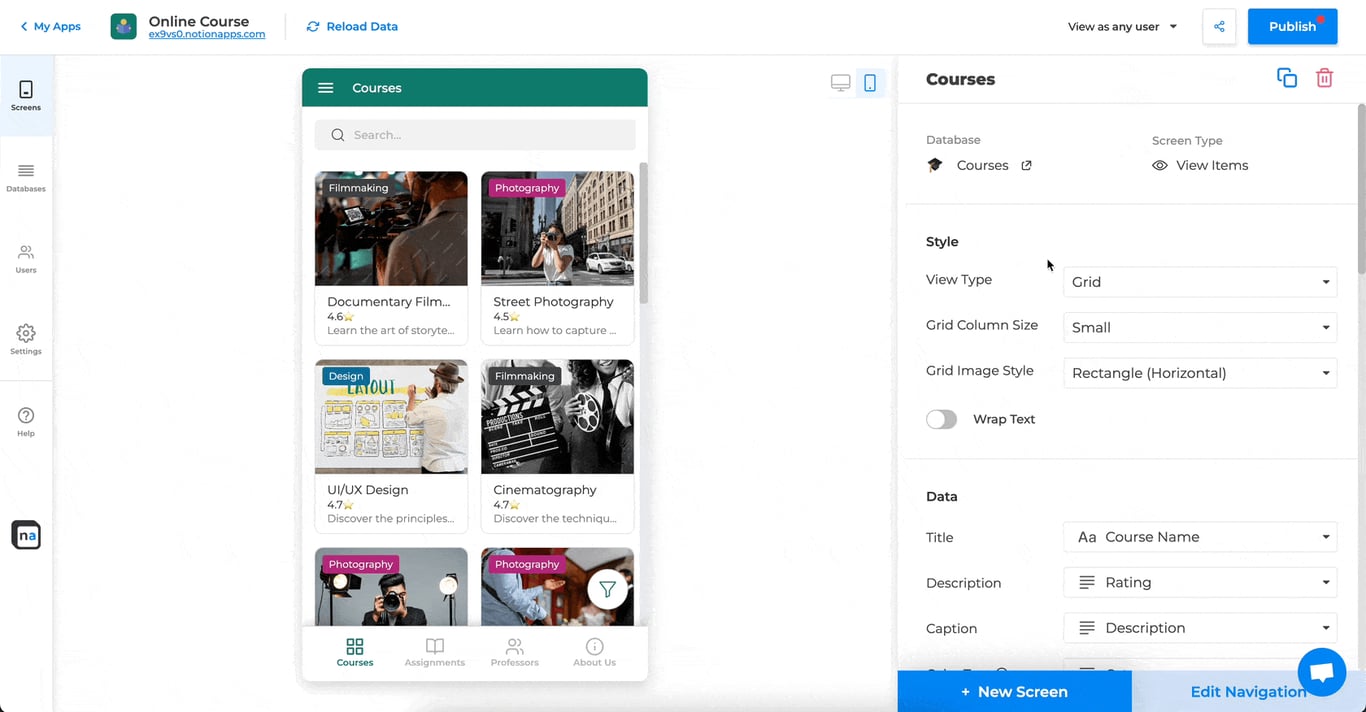Open the Title field dropdown
Viewport: 1366px width, 712px height.
coord(1200,537)
